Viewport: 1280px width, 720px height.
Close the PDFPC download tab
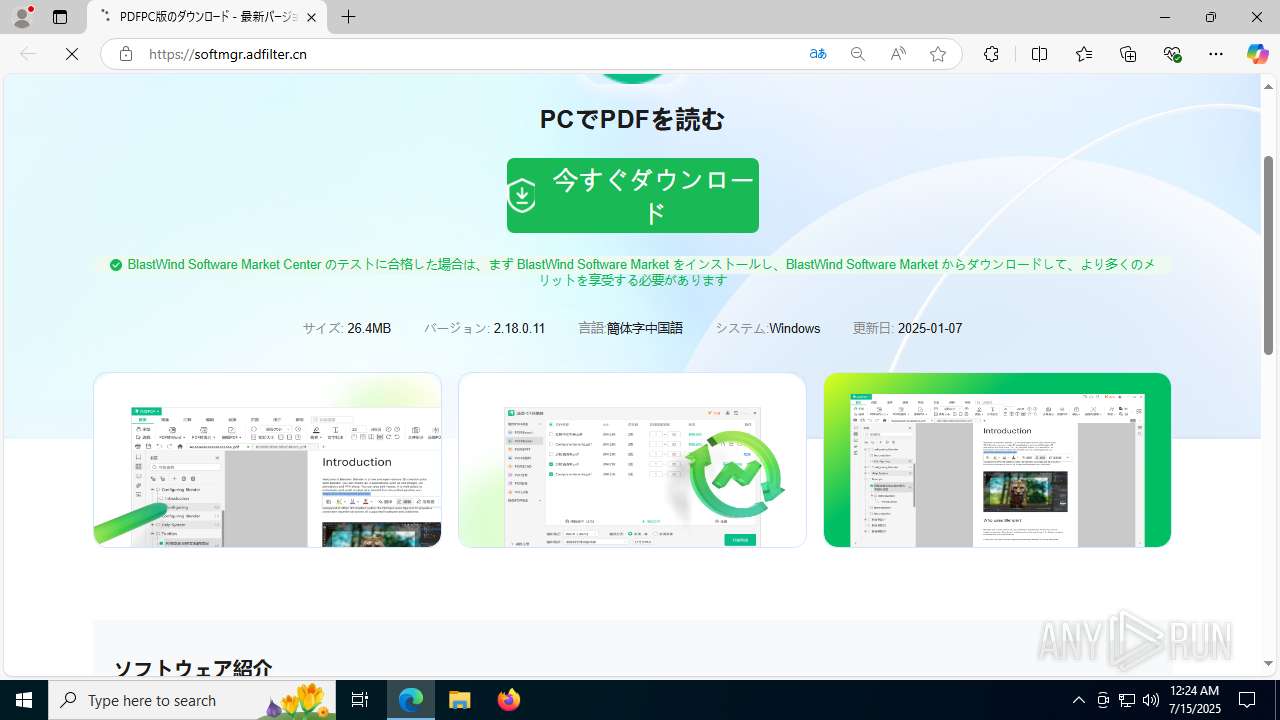click(311, 17)
